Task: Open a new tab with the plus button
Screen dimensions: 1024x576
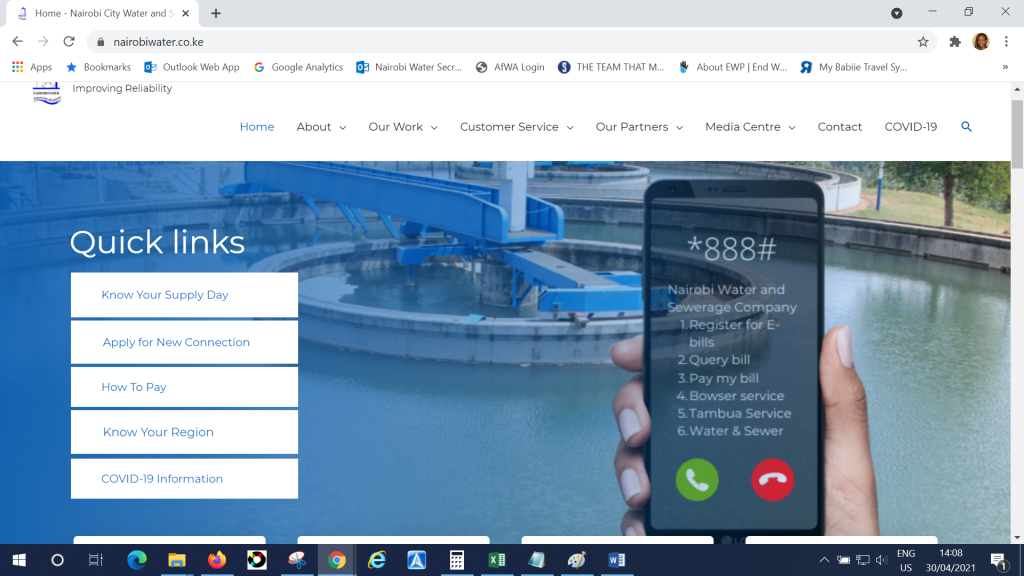Action: click(x=216, y=13)
